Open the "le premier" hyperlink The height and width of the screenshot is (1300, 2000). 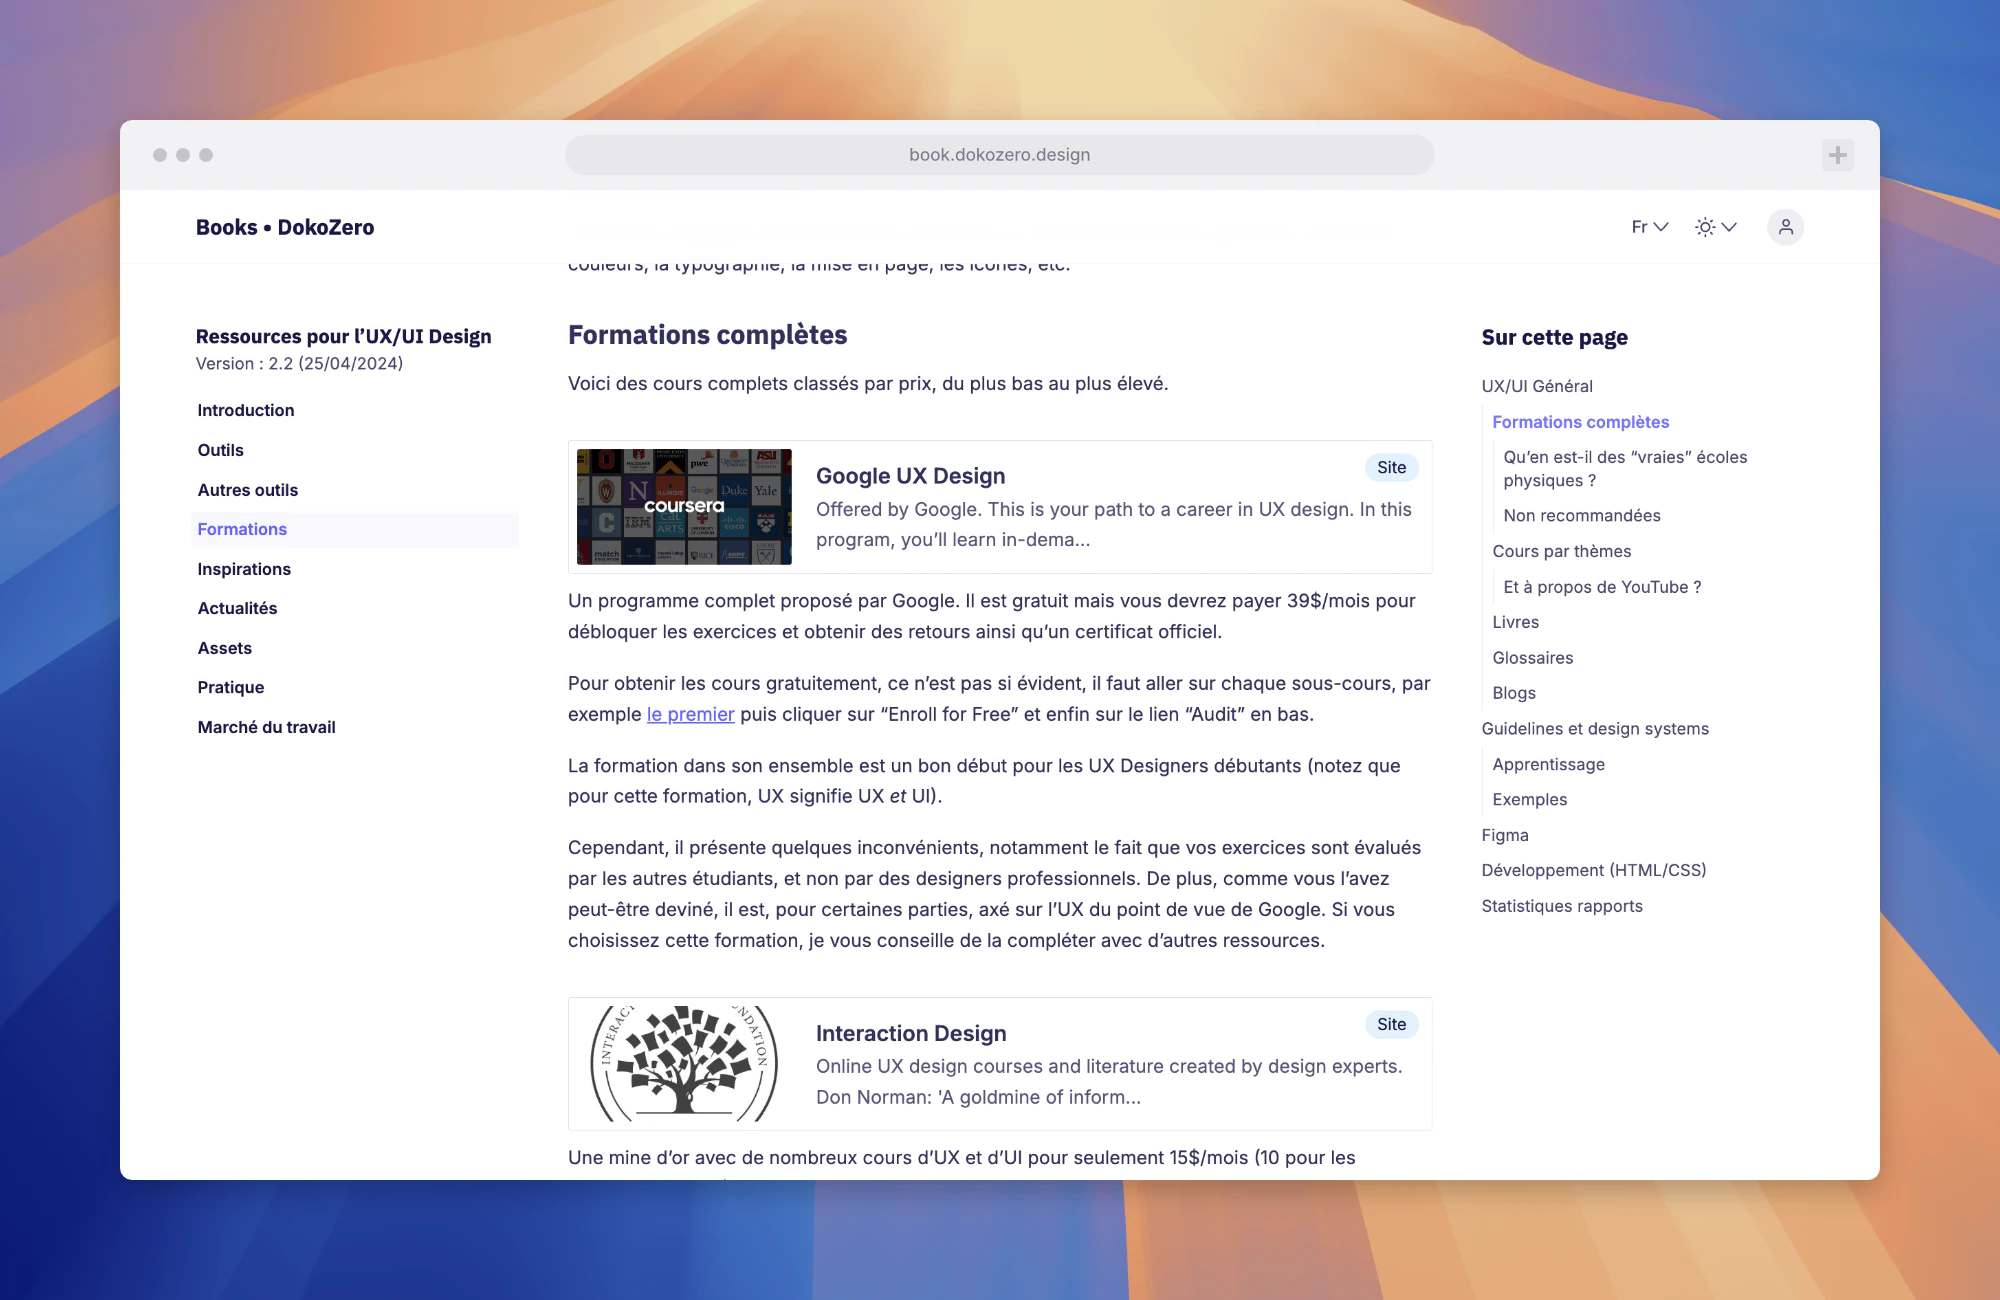point(690,714)
